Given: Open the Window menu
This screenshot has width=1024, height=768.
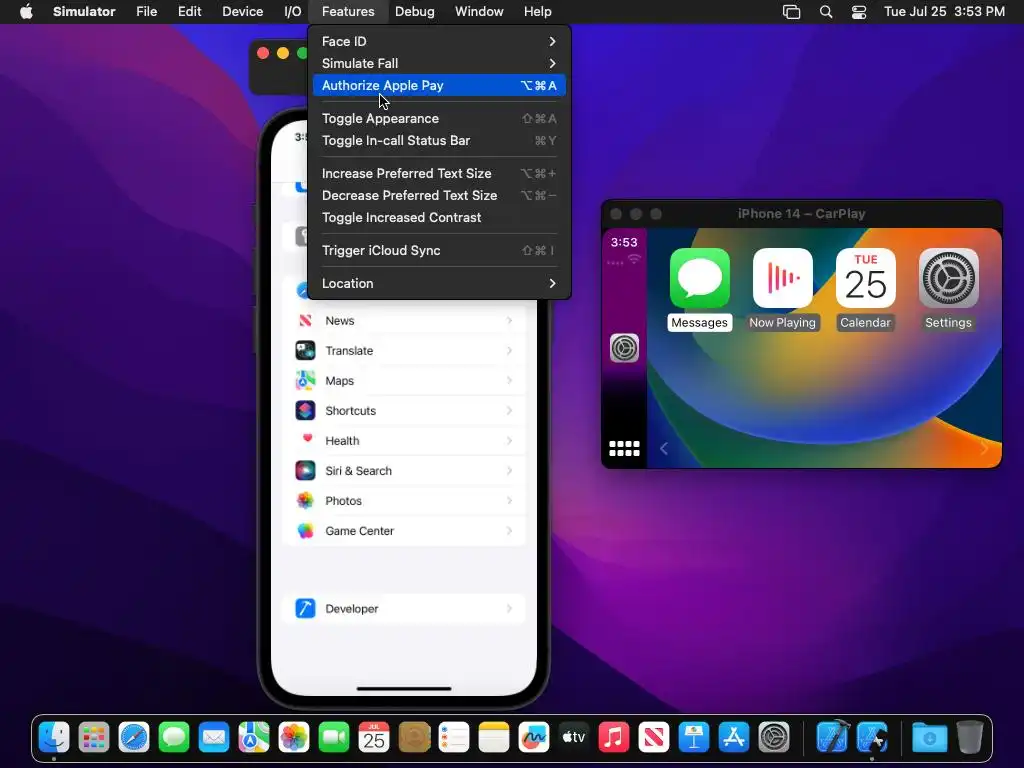Looking at the screenshot, I should (479, 12).
